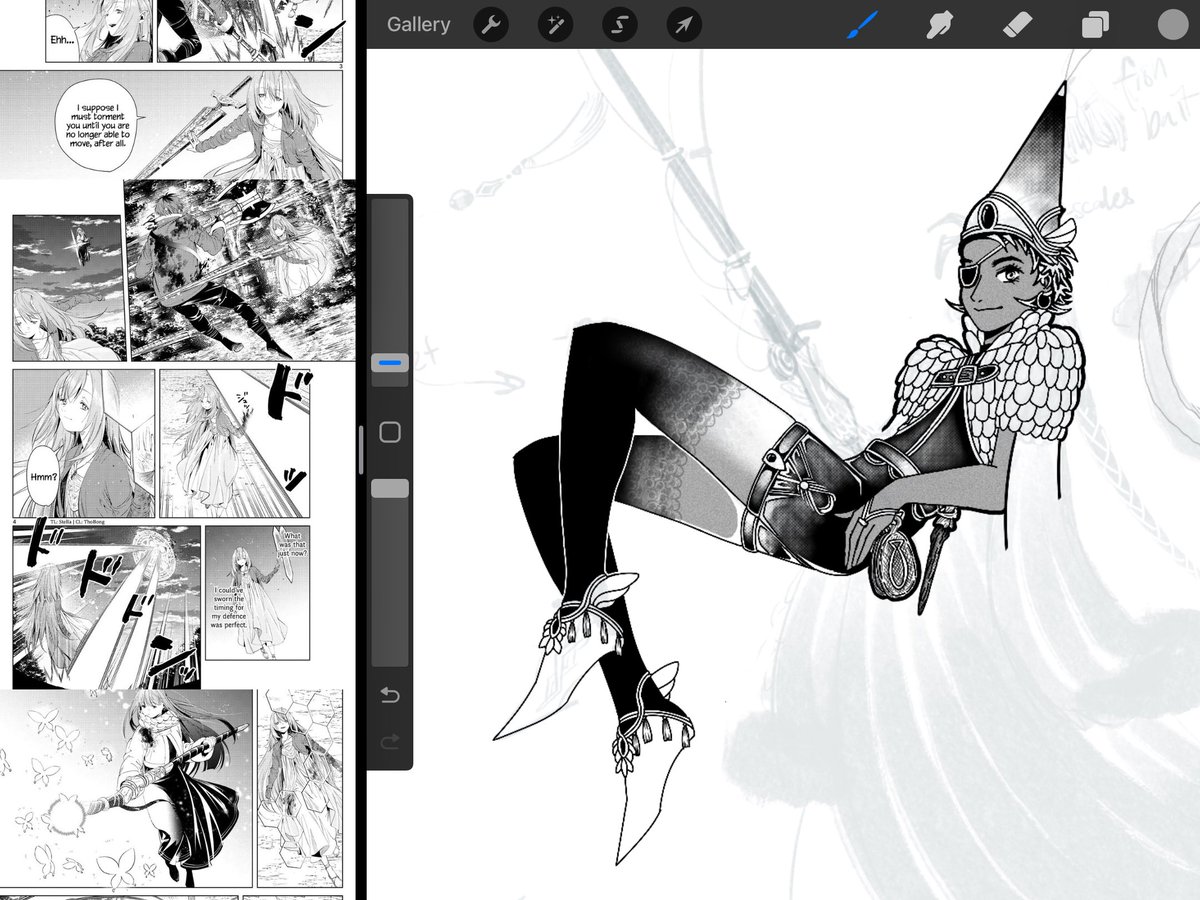1200x900 pixels.
Task: Activate the Transform arrow tool
Action: (684, 25)
